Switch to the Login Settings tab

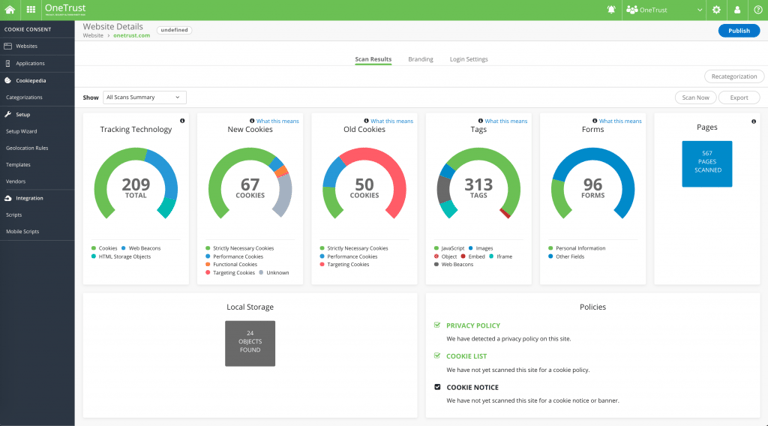pyautogui.click(x=468, y=59)
